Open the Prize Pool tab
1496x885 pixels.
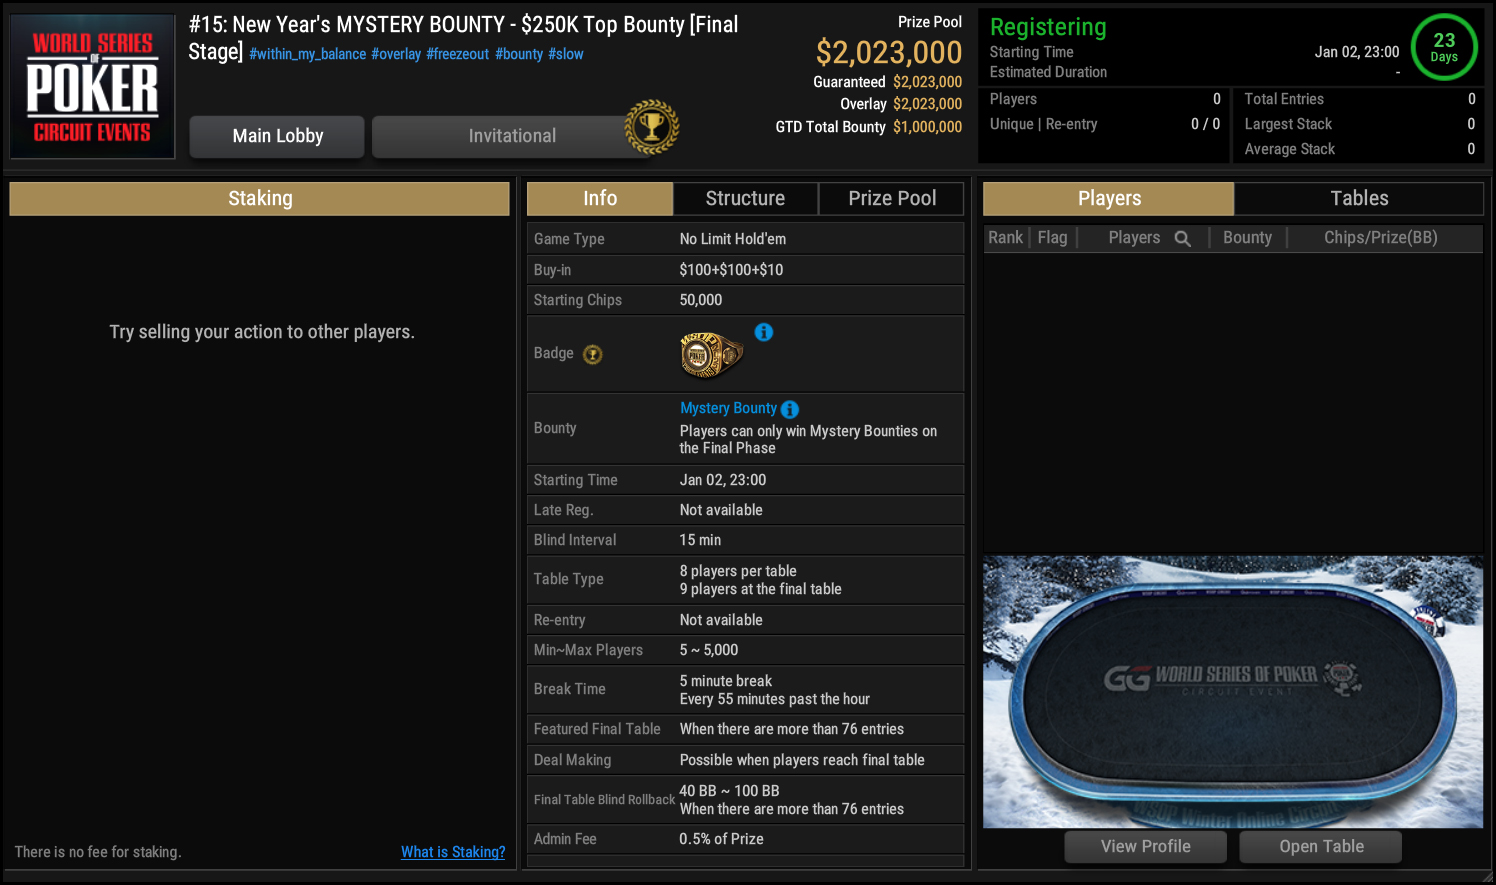click(892, 198)
